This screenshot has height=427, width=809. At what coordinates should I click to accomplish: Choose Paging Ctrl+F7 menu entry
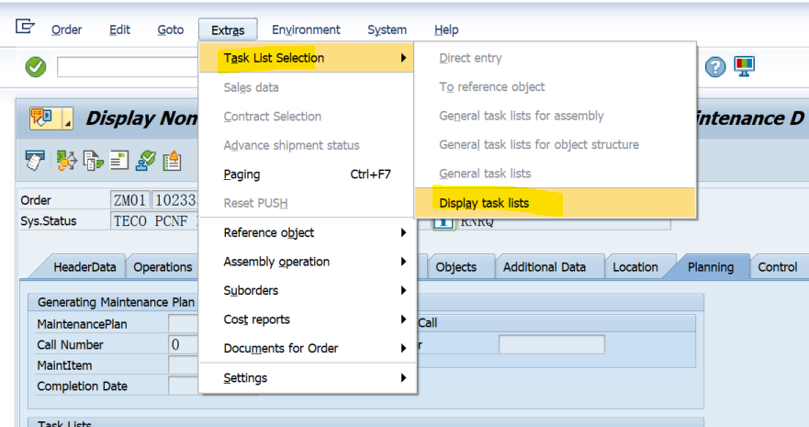click(306, 174)
